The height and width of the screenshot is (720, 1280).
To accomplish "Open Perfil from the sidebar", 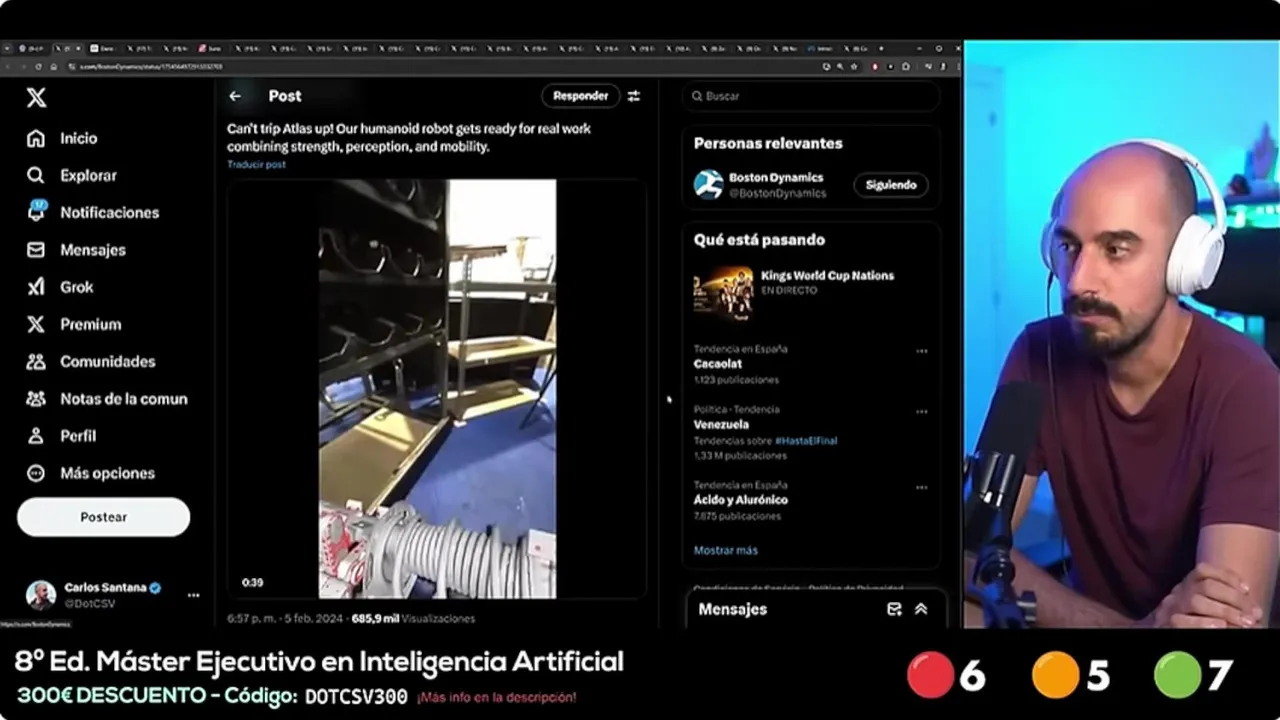I will click(62, 436).
